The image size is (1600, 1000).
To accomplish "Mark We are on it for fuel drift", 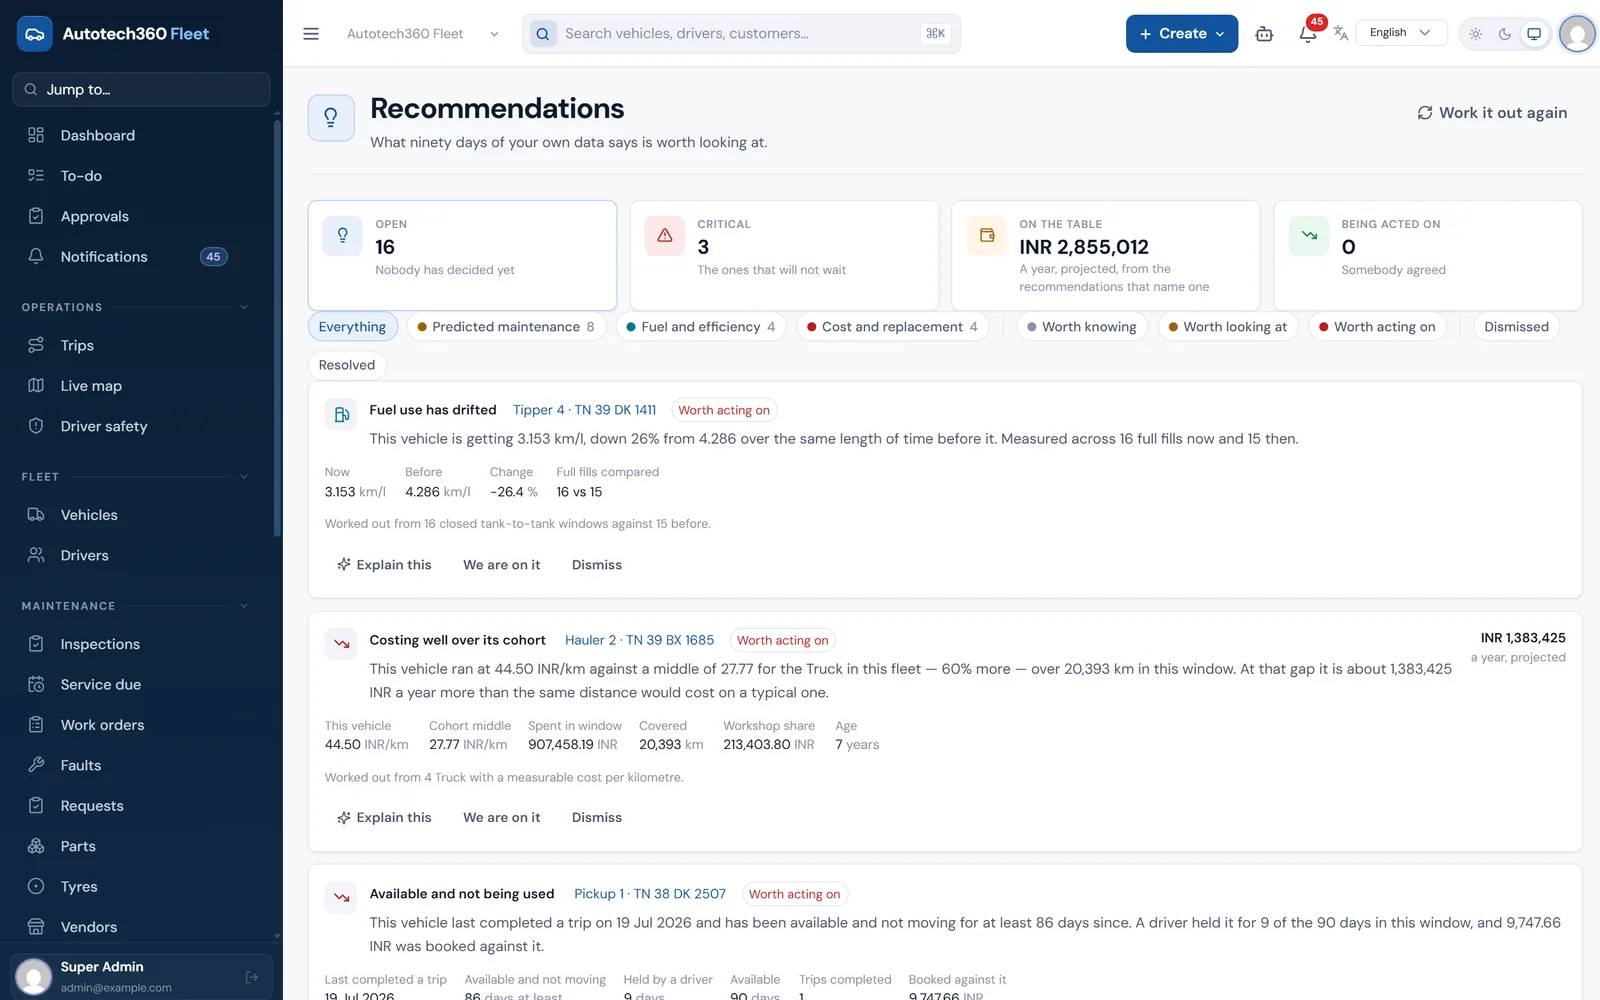I will pyautogui.click(x=502, y=565).
